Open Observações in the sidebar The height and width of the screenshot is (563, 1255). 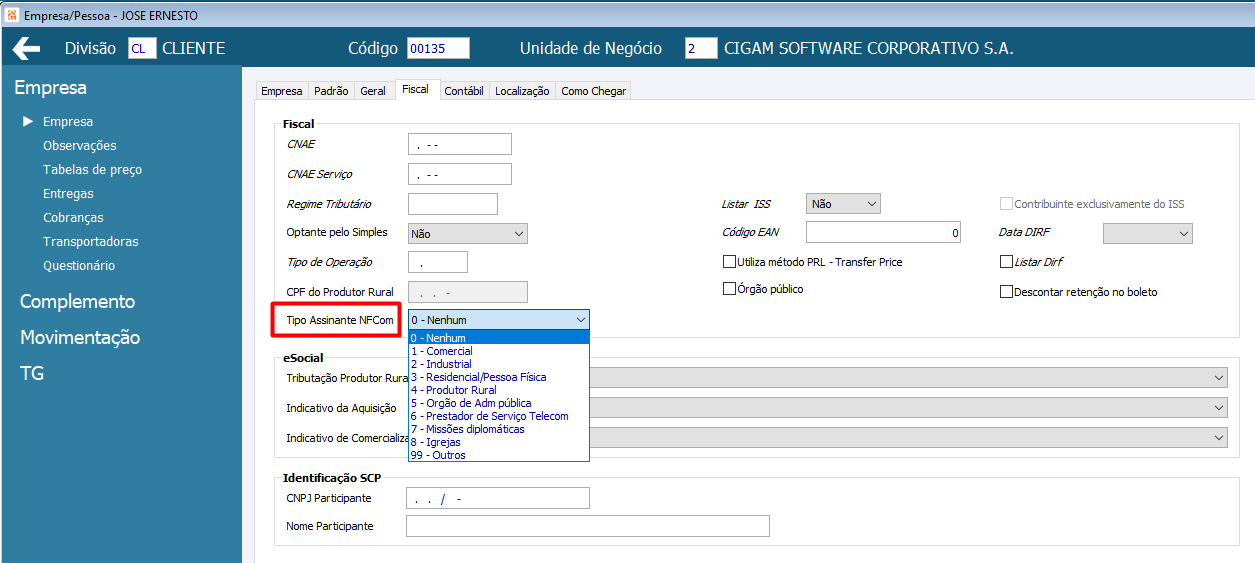click(x=80, y=146)
